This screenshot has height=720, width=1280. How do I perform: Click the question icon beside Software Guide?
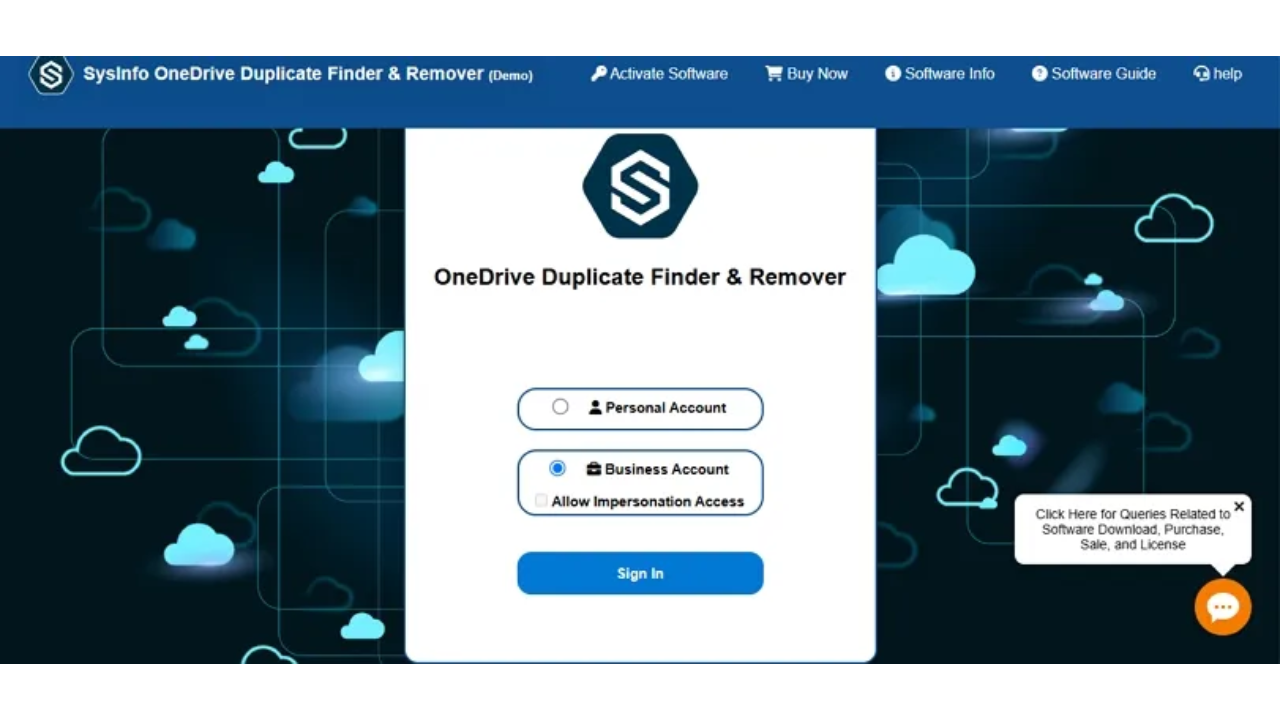pyautogui.click(x=1040, y=74)
